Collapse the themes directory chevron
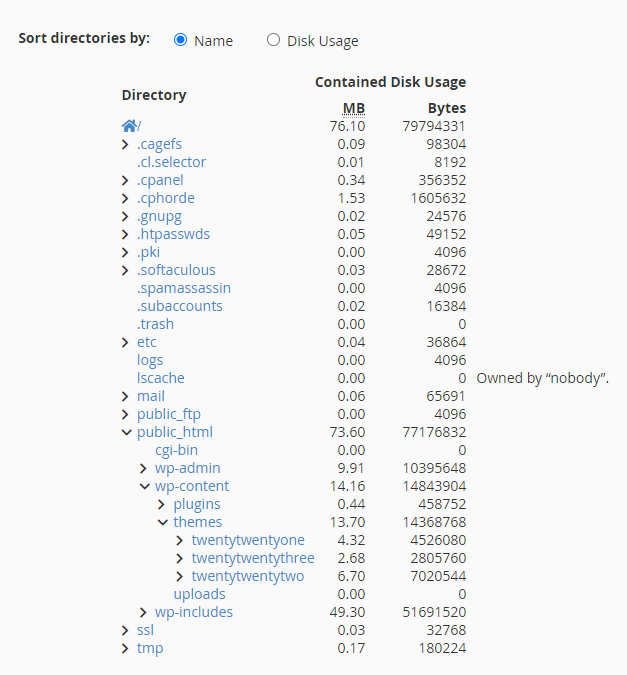 (x=163, y=522)
